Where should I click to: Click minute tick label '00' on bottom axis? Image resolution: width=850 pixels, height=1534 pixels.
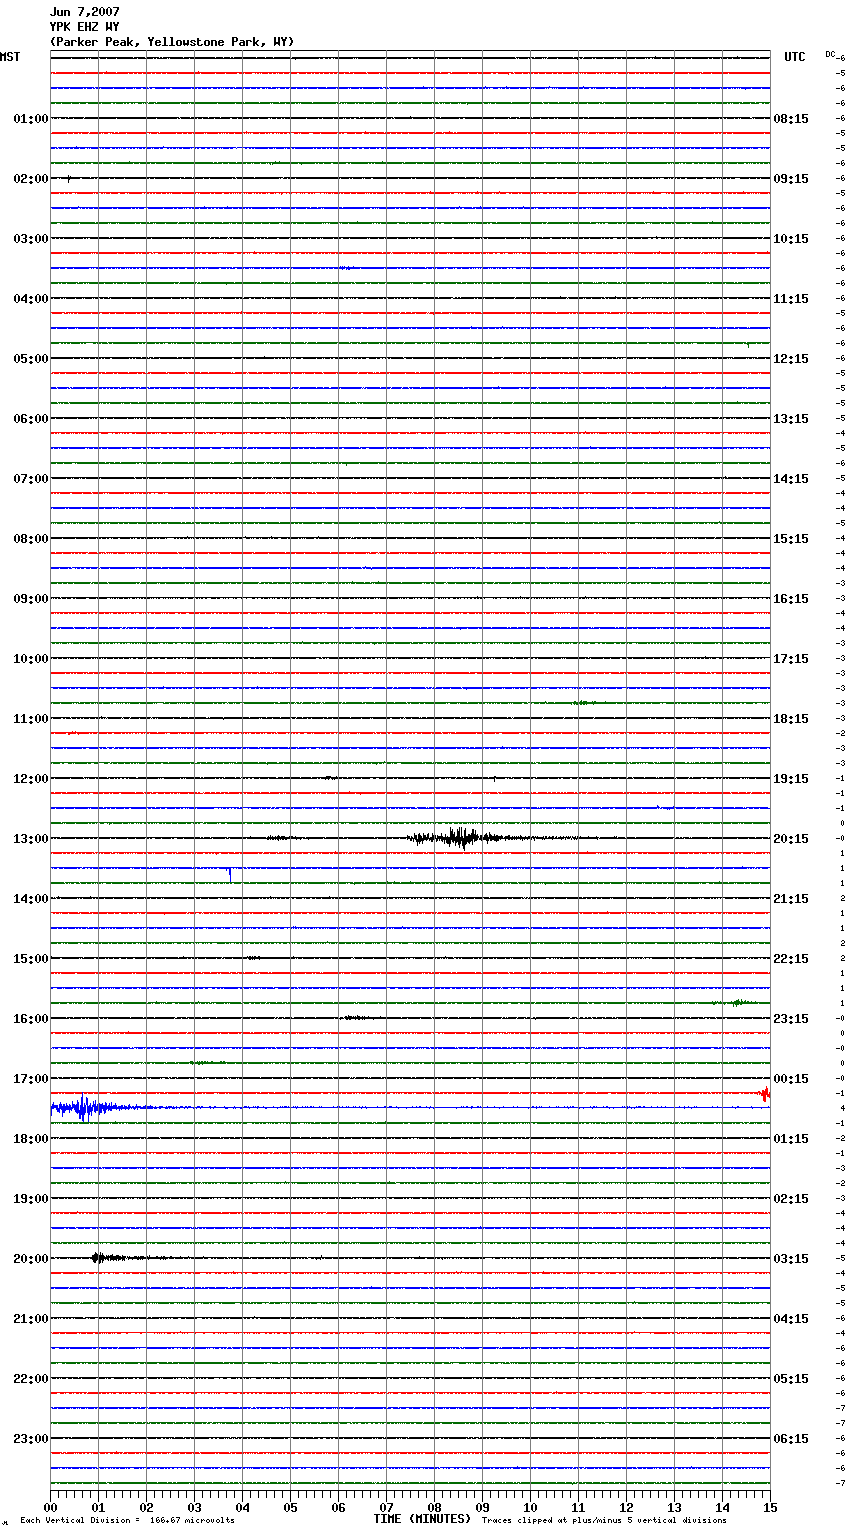[50, 1507]
